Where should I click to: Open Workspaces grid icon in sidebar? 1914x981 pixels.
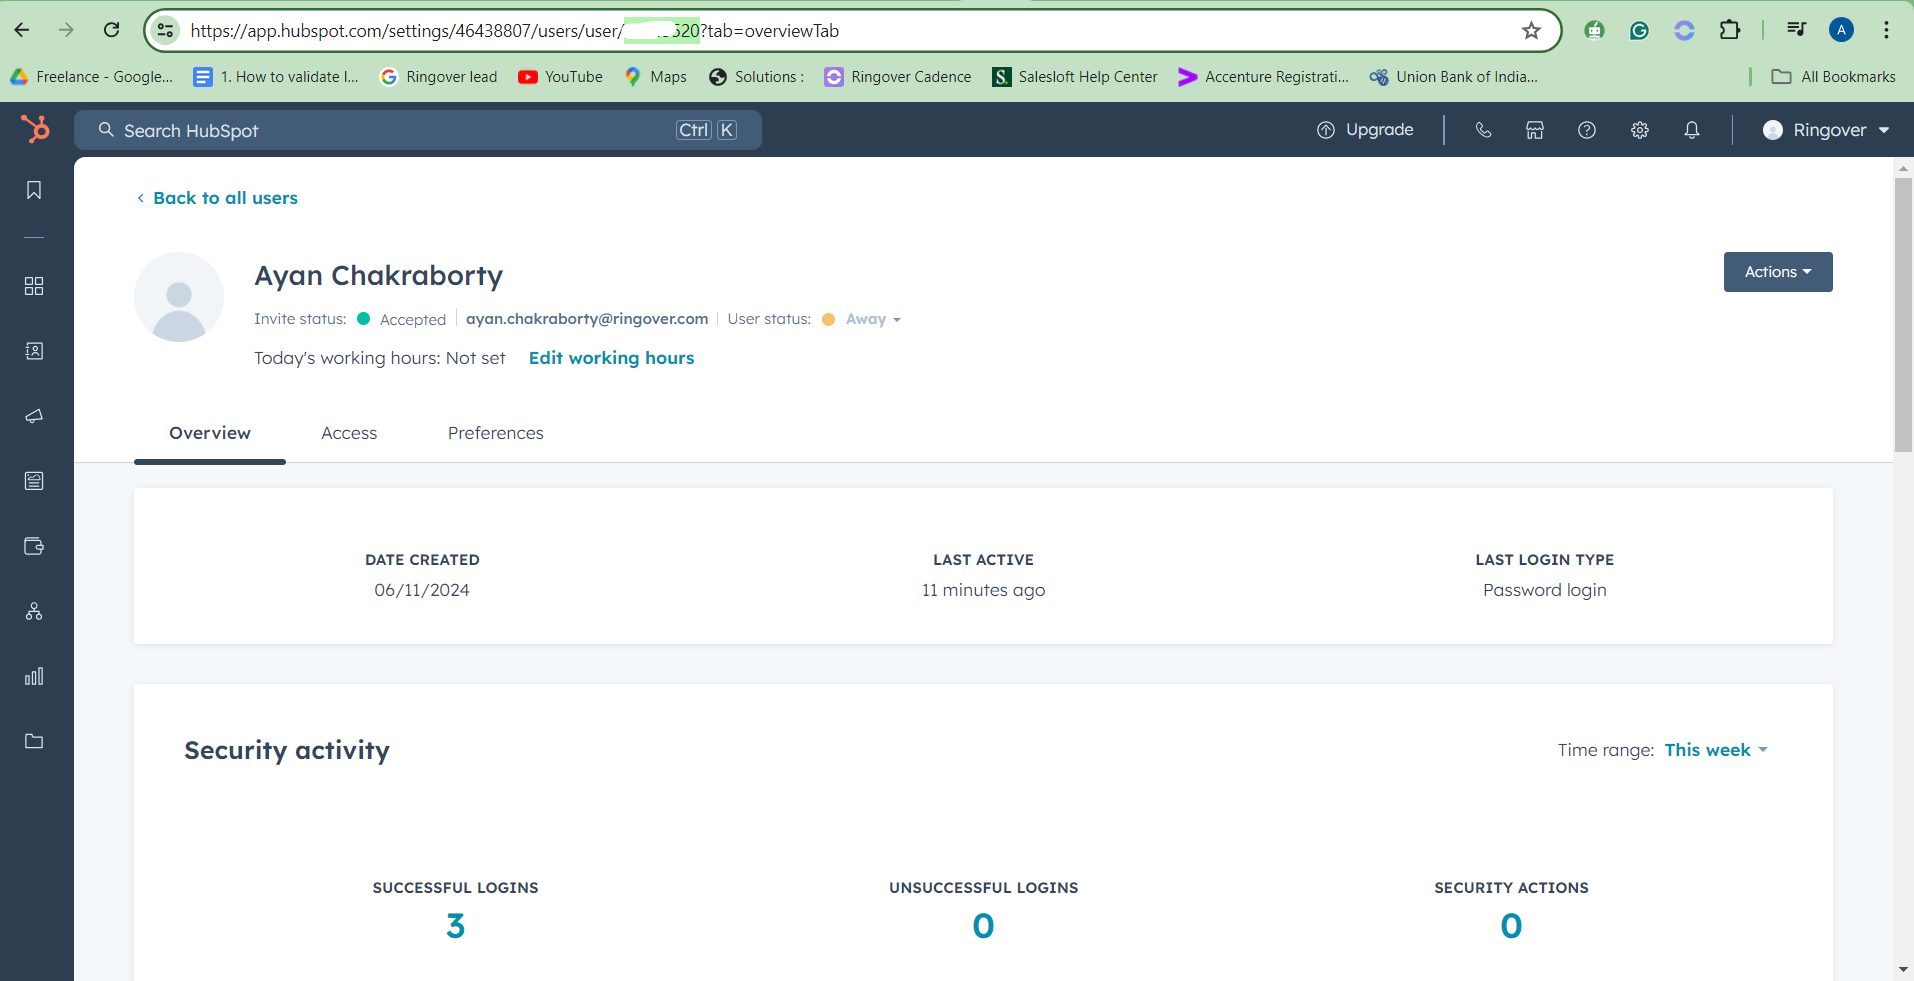(34, 286)
